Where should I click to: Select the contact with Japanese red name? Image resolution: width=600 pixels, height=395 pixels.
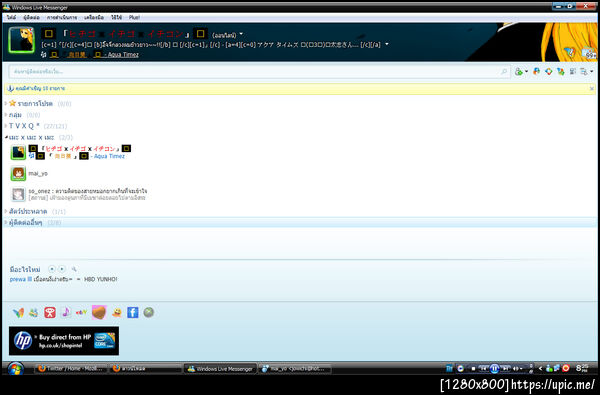[x=80, y=152]
